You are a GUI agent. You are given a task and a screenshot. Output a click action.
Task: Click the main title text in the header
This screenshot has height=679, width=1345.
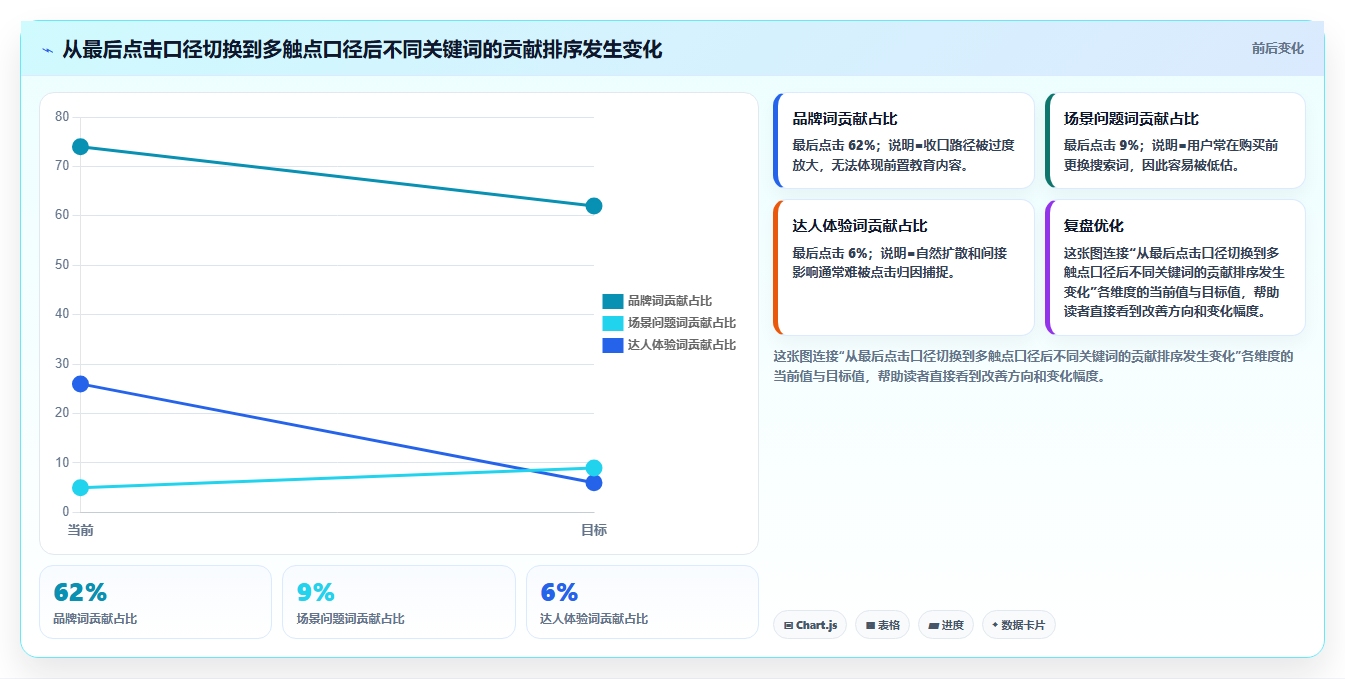[x=362, y=50]
